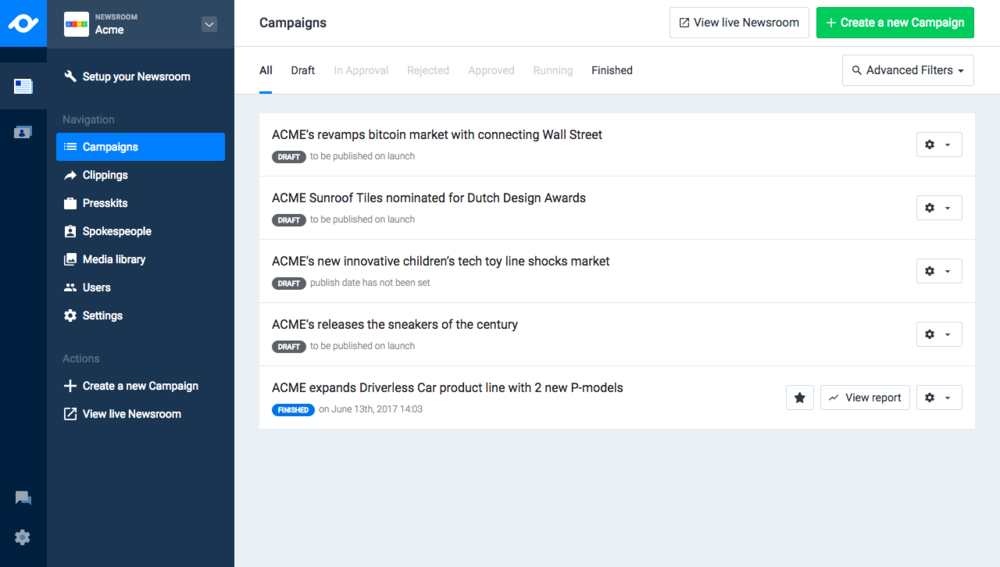
Task: Click View live Newsroom in sidebar Actions
Action: tap(122, 414)
